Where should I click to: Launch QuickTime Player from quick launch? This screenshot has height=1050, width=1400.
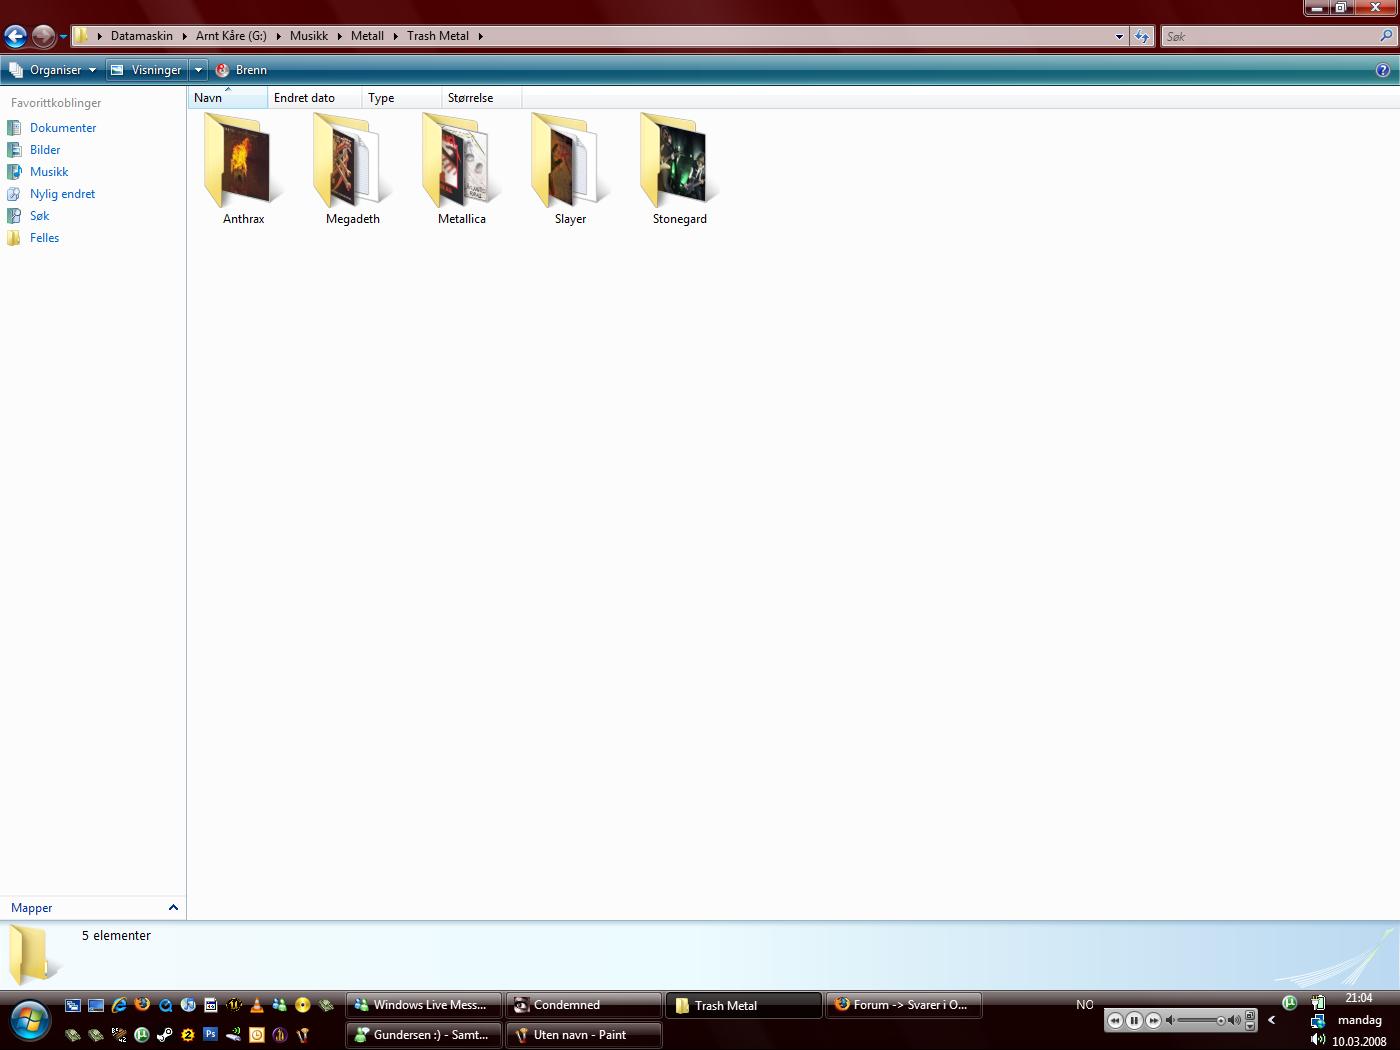(165, 1005)
